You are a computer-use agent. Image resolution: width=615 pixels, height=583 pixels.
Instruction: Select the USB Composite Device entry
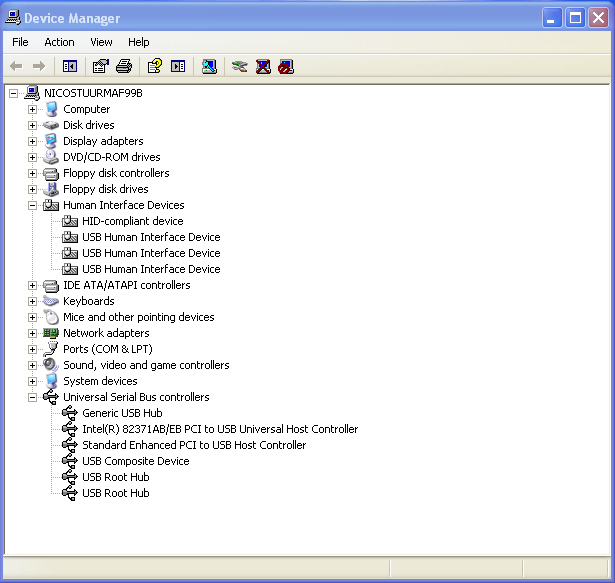pos(136,461)
